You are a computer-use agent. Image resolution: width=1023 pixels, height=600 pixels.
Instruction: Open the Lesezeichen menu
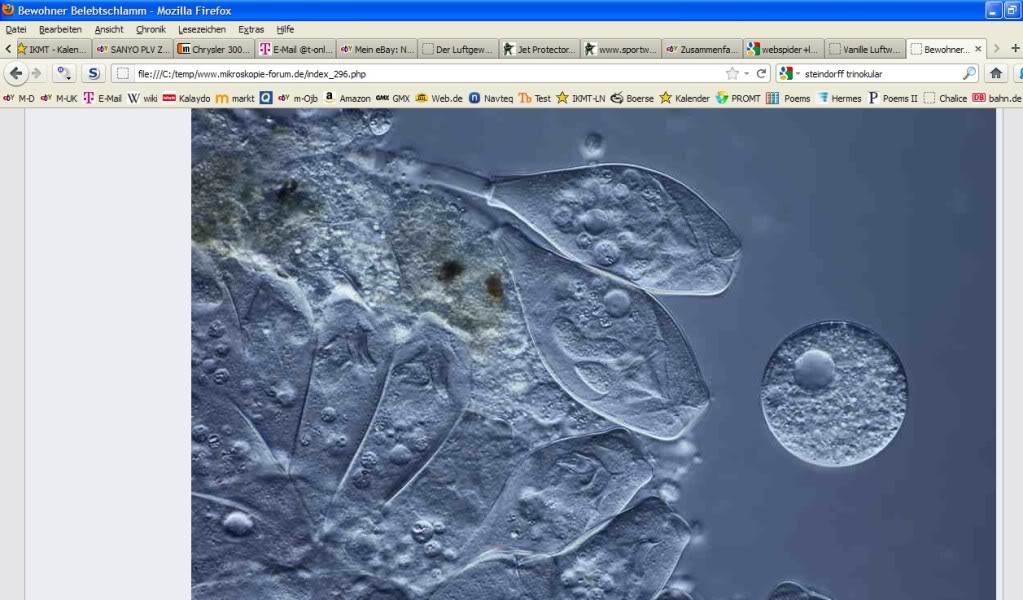202,29
